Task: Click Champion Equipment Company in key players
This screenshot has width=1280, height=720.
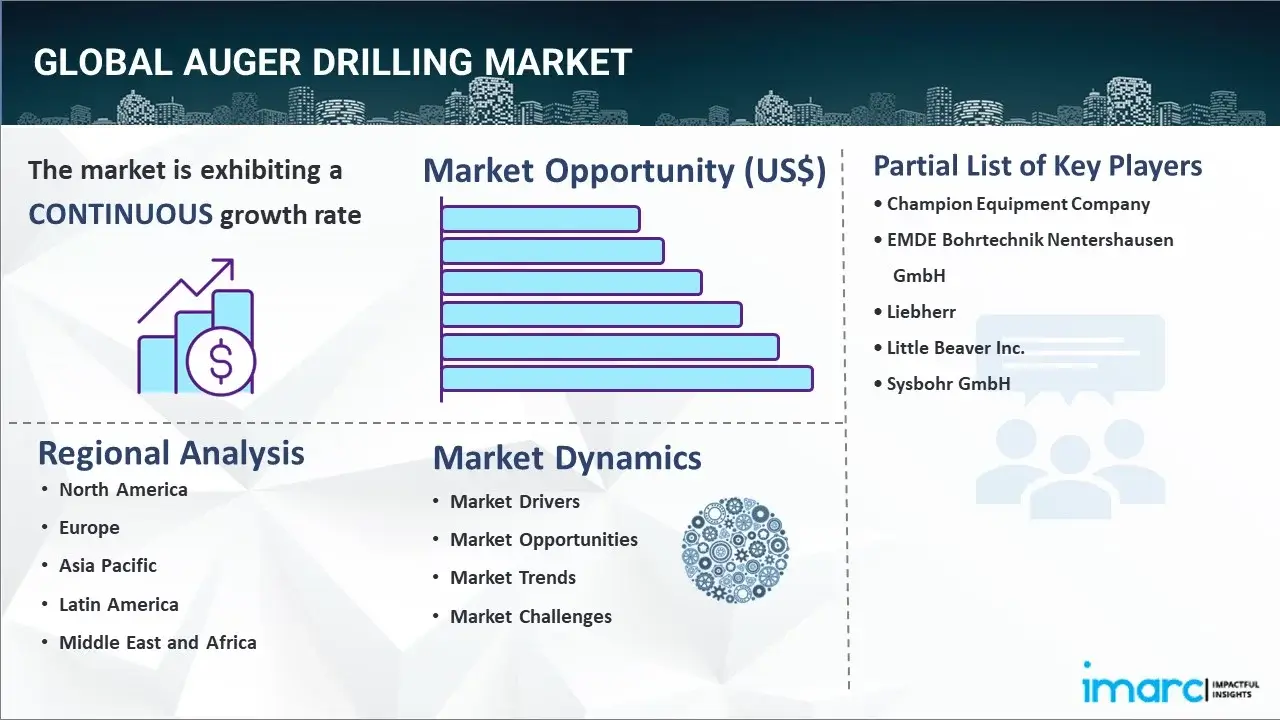Action: click(x=1018, y=204)
